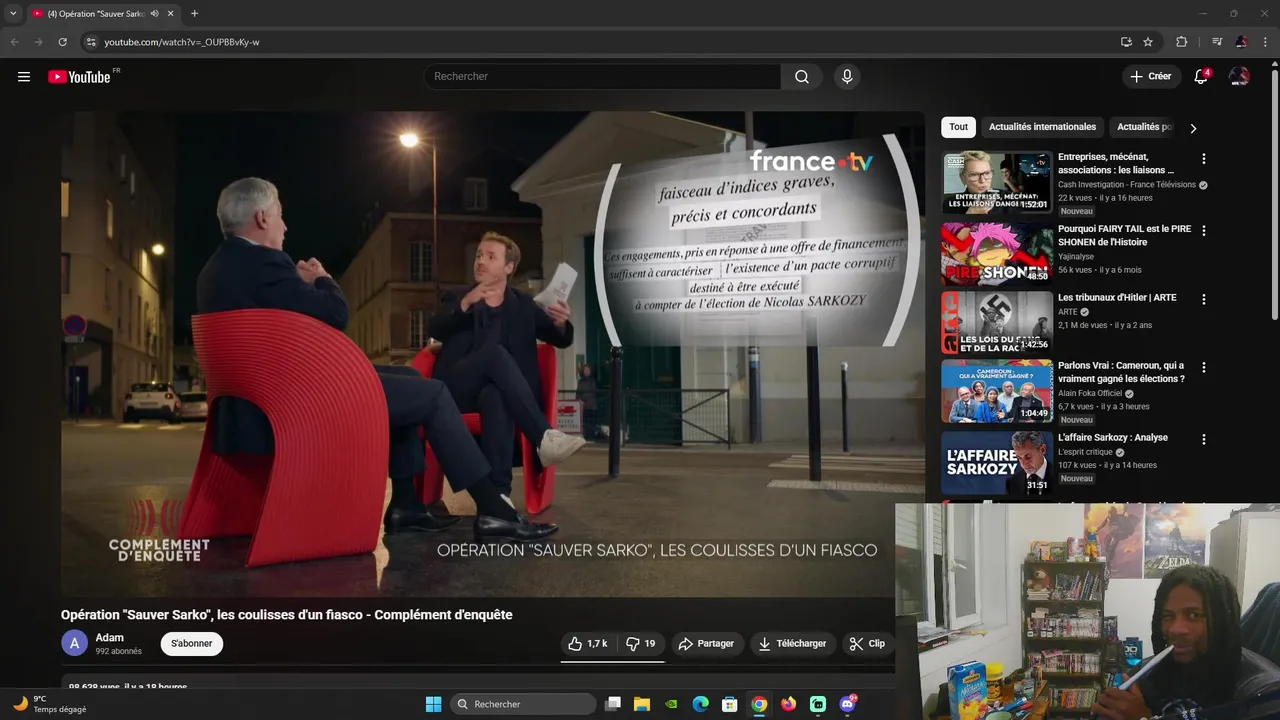Open options for the FAIRY TAIL video

pos(1204,230)
